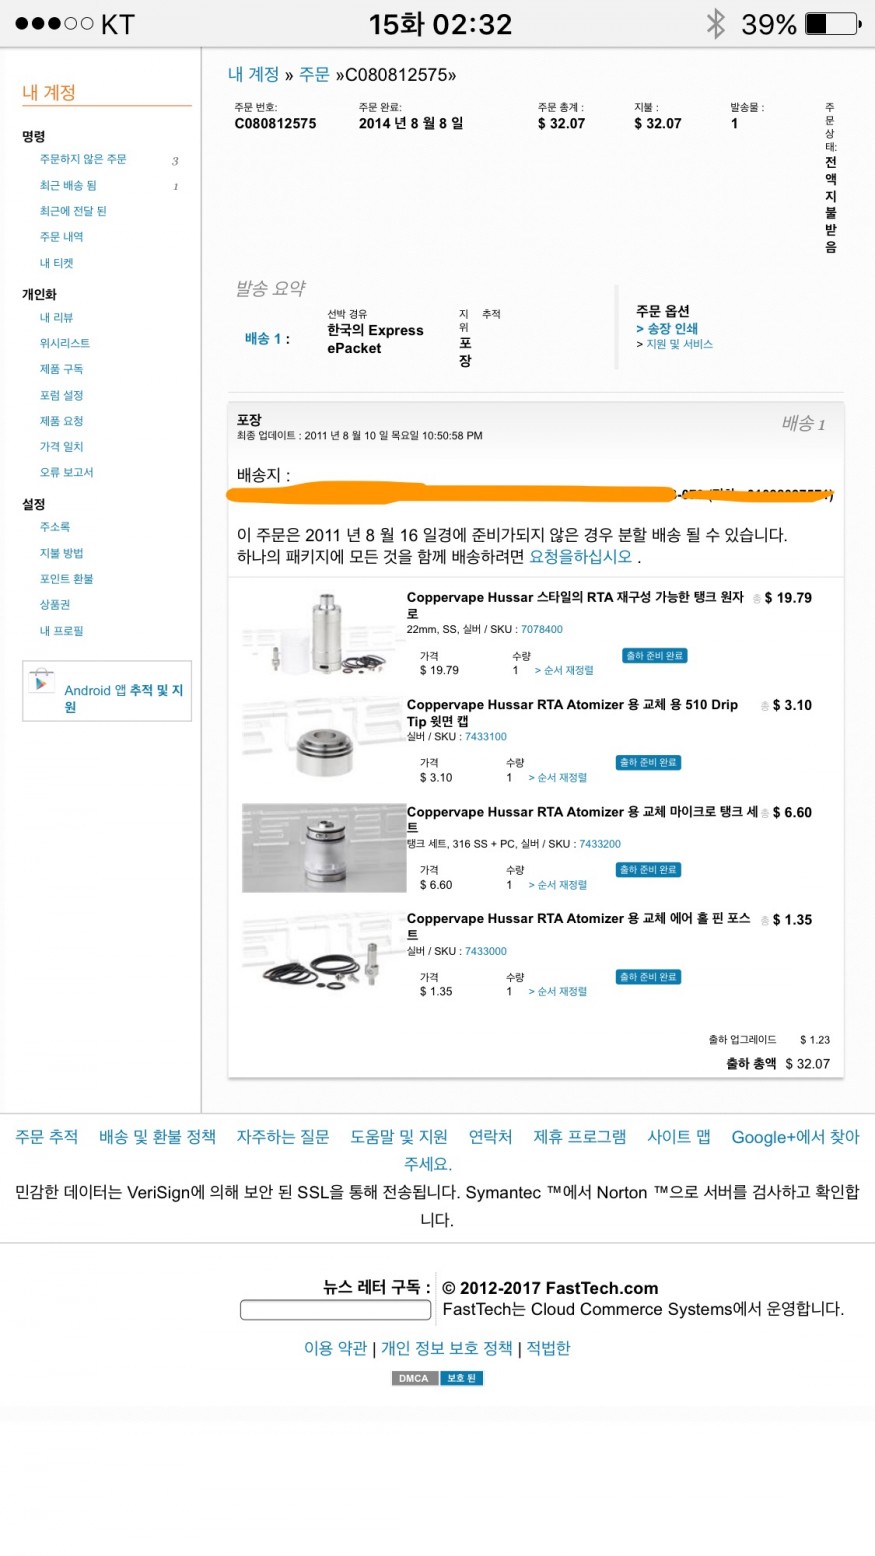Open '제품 요청' in sidebar
The image size is (875, 1556).
click(62, 421)
